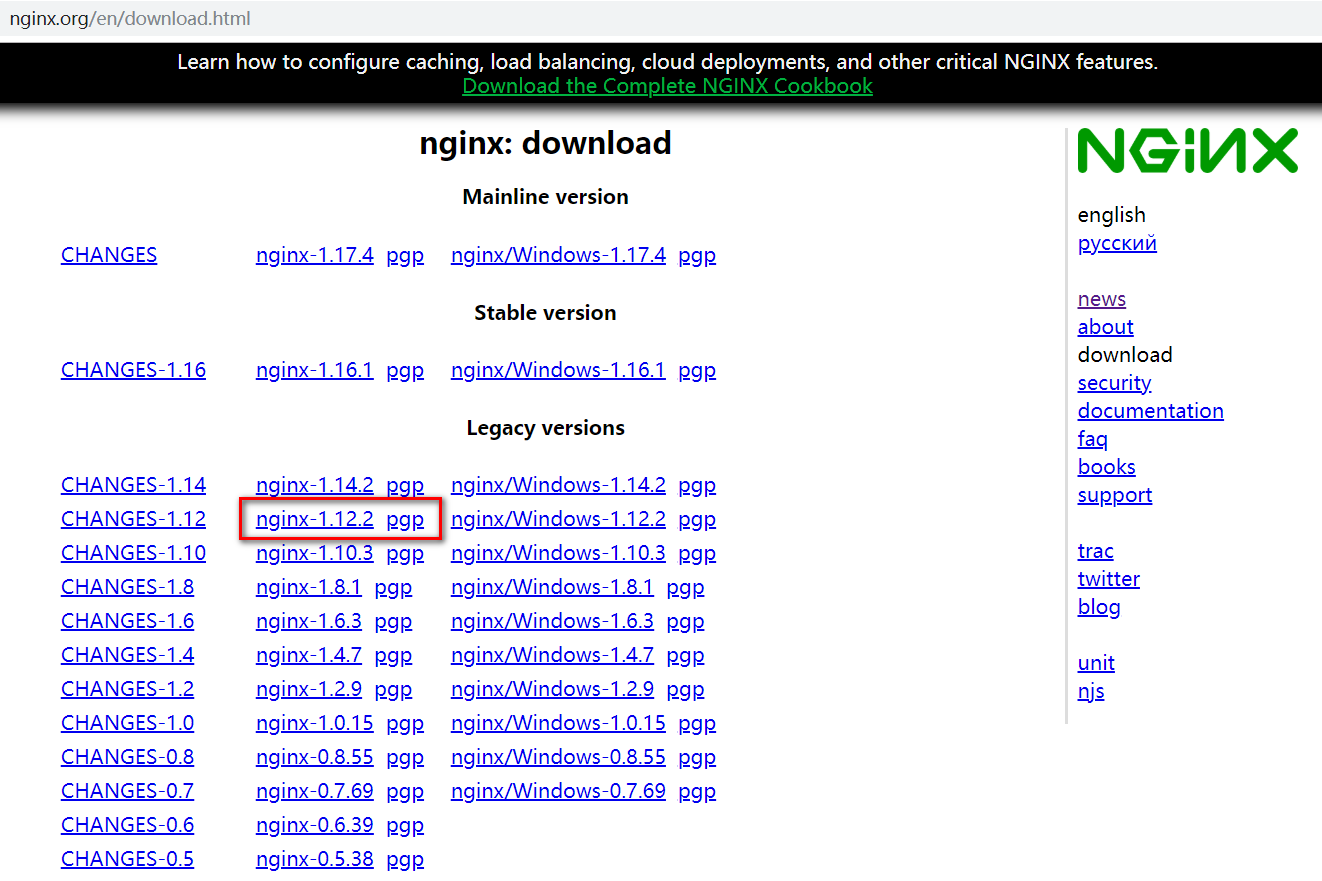Image resolution: width=1322 pixels, height=881 pixels.
Task: Open Download the Complete NGINX Cookbook link
Action: [x=667, y=86]
